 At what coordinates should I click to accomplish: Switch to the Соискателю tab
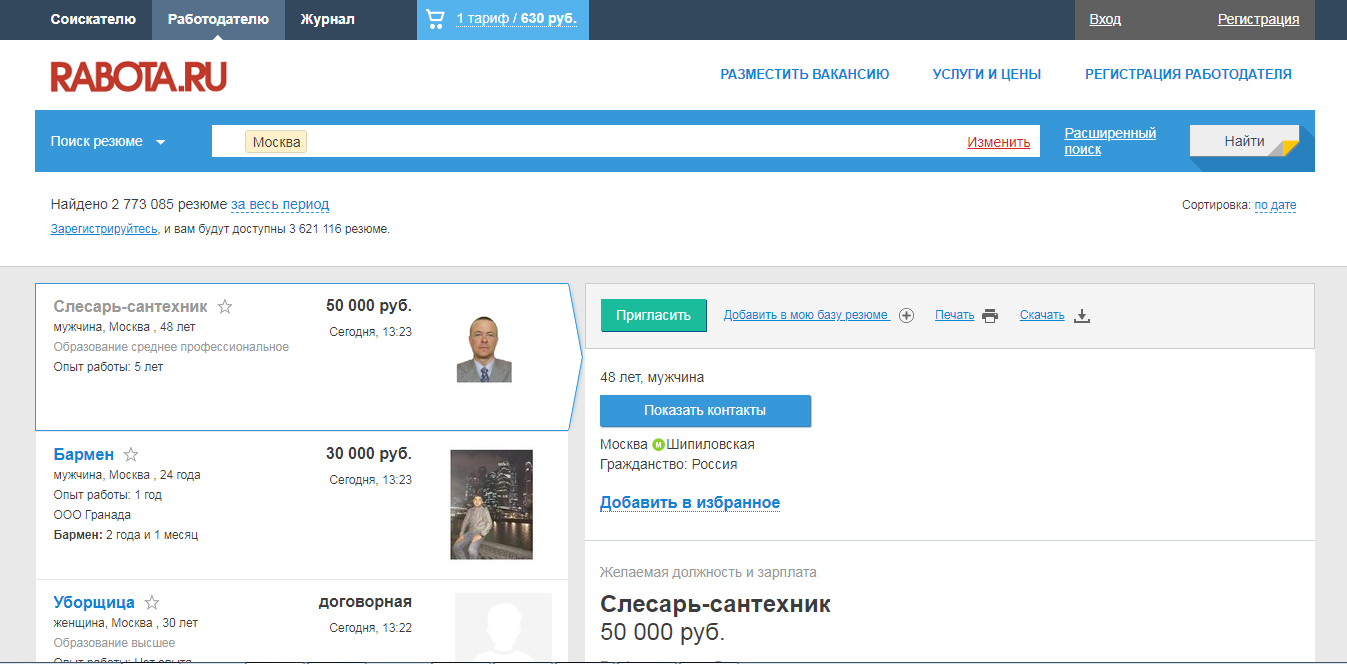(94, 18)
